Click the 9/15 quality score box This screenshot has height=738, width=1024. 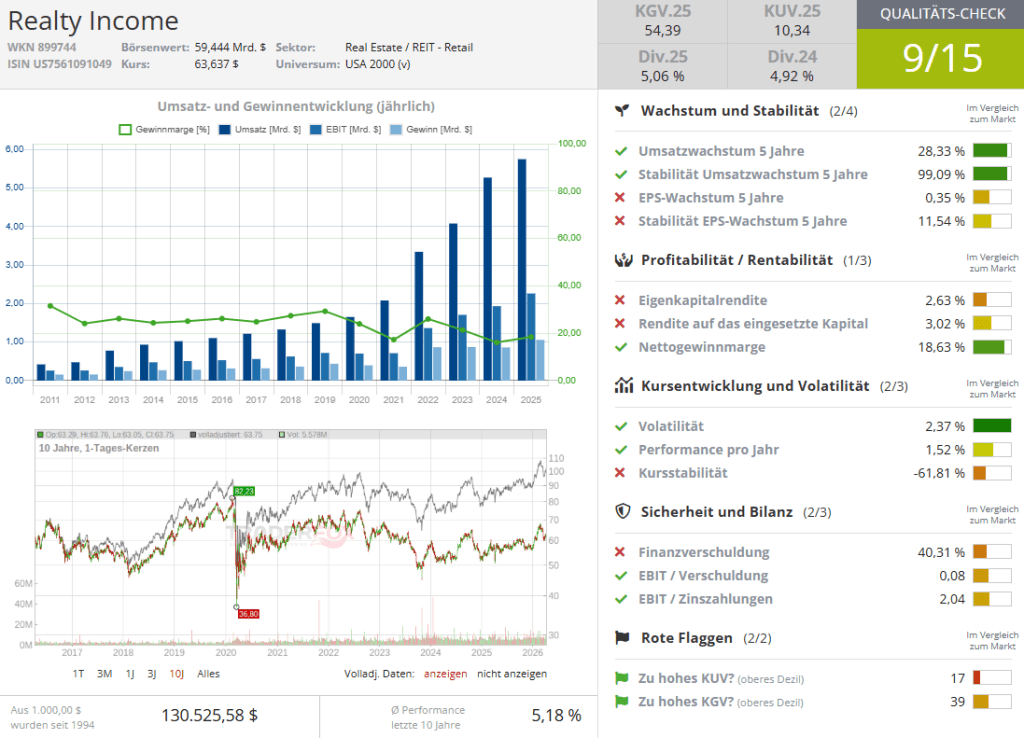point(939,59)
